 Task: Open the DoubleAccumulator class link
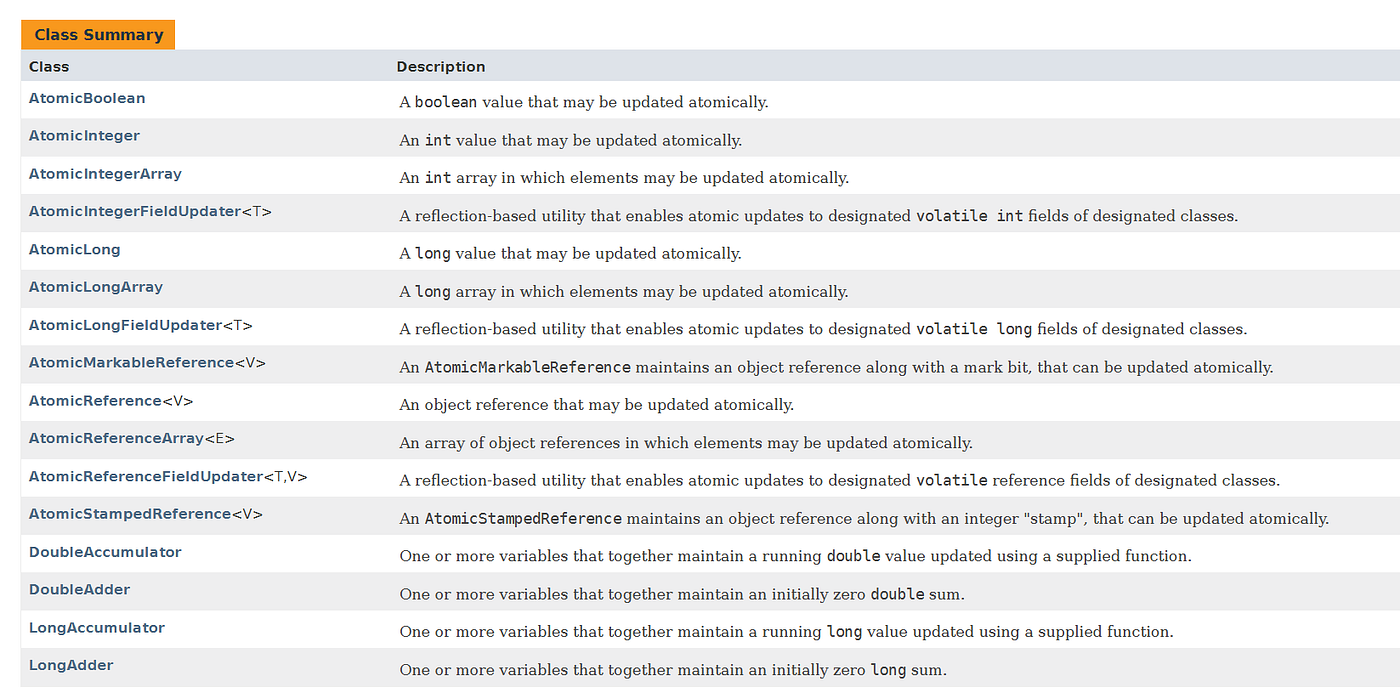pyautogui.click(x=105, y=552)
